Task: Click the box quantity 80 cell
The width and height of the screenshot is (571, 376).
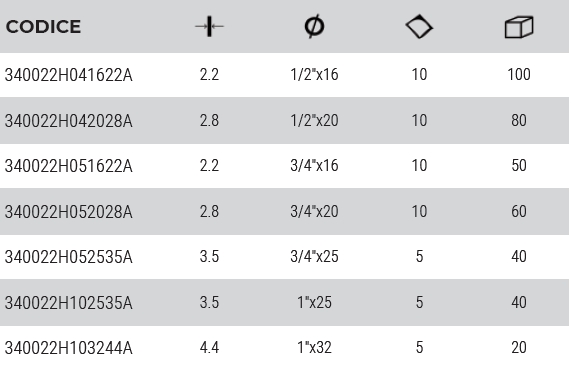Action: click(519, 120)
